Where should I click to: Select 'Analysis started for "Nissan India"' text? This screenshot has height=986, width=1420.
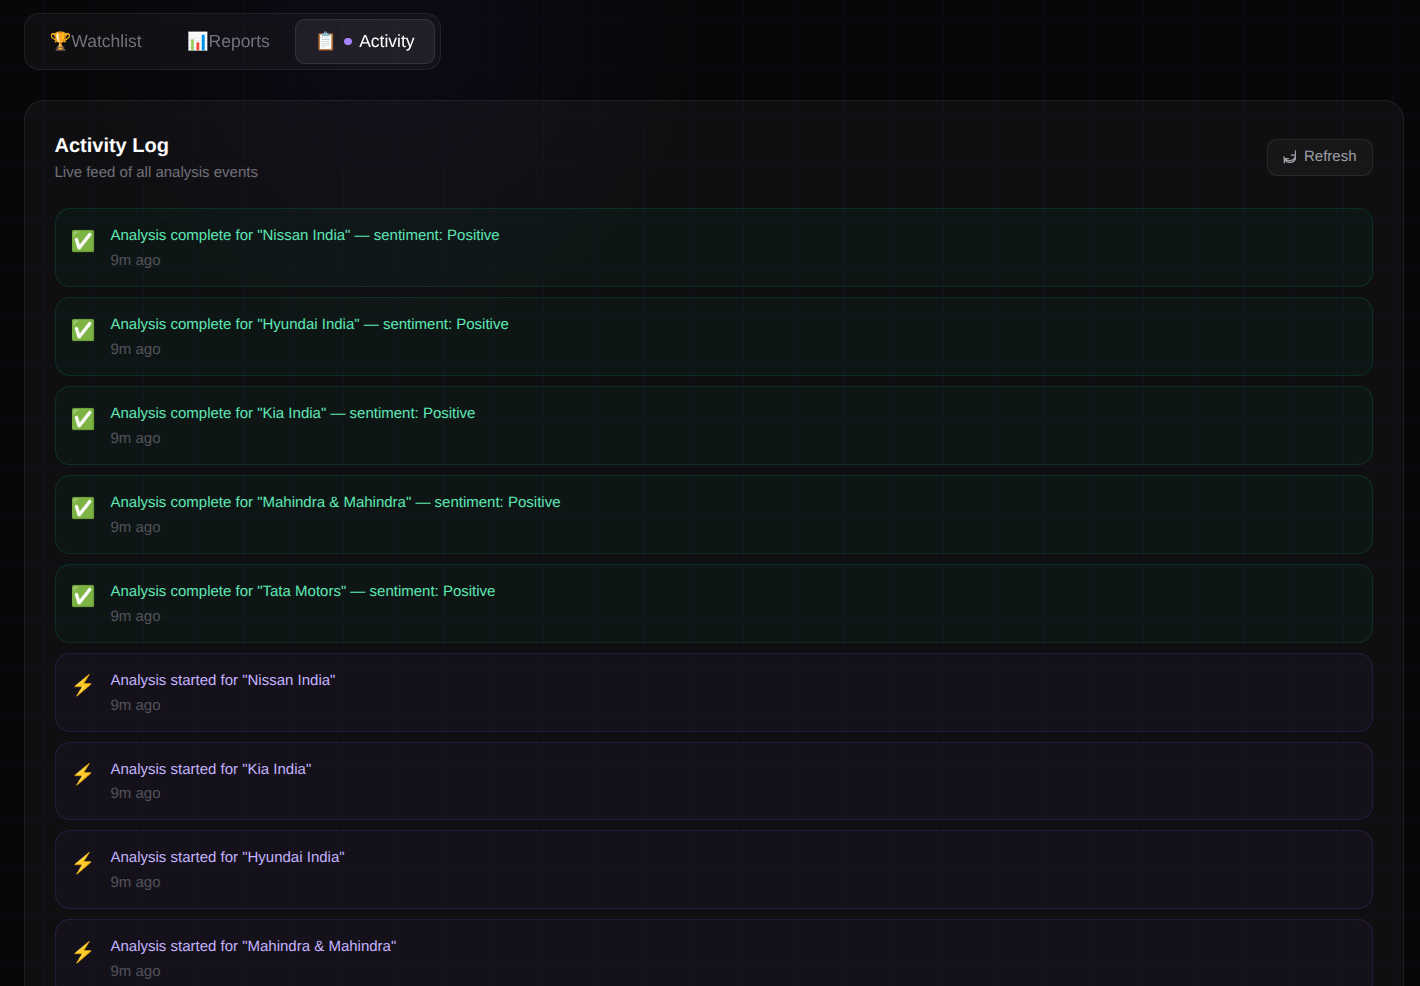(223, 680)
